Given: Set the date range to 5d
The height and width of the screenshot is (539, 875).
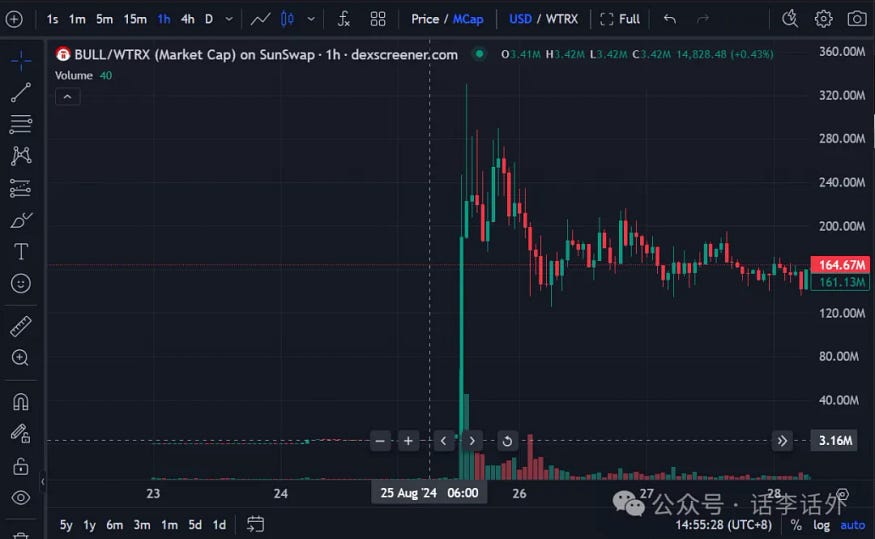Looking at the screenshot, I should click(x=195, y=525).
